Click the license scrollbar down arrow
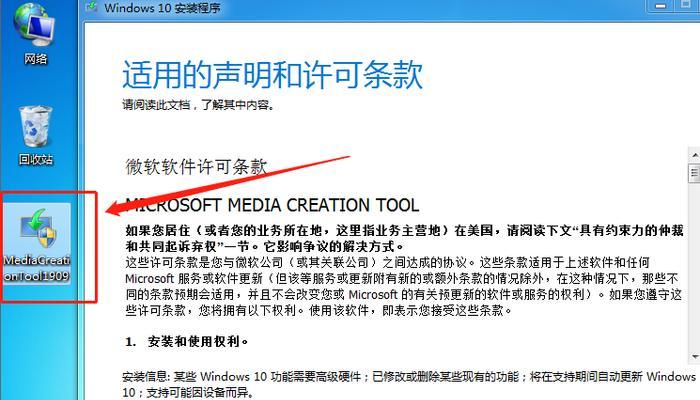Viewport: 700px width, 400px height. [695, 357]
